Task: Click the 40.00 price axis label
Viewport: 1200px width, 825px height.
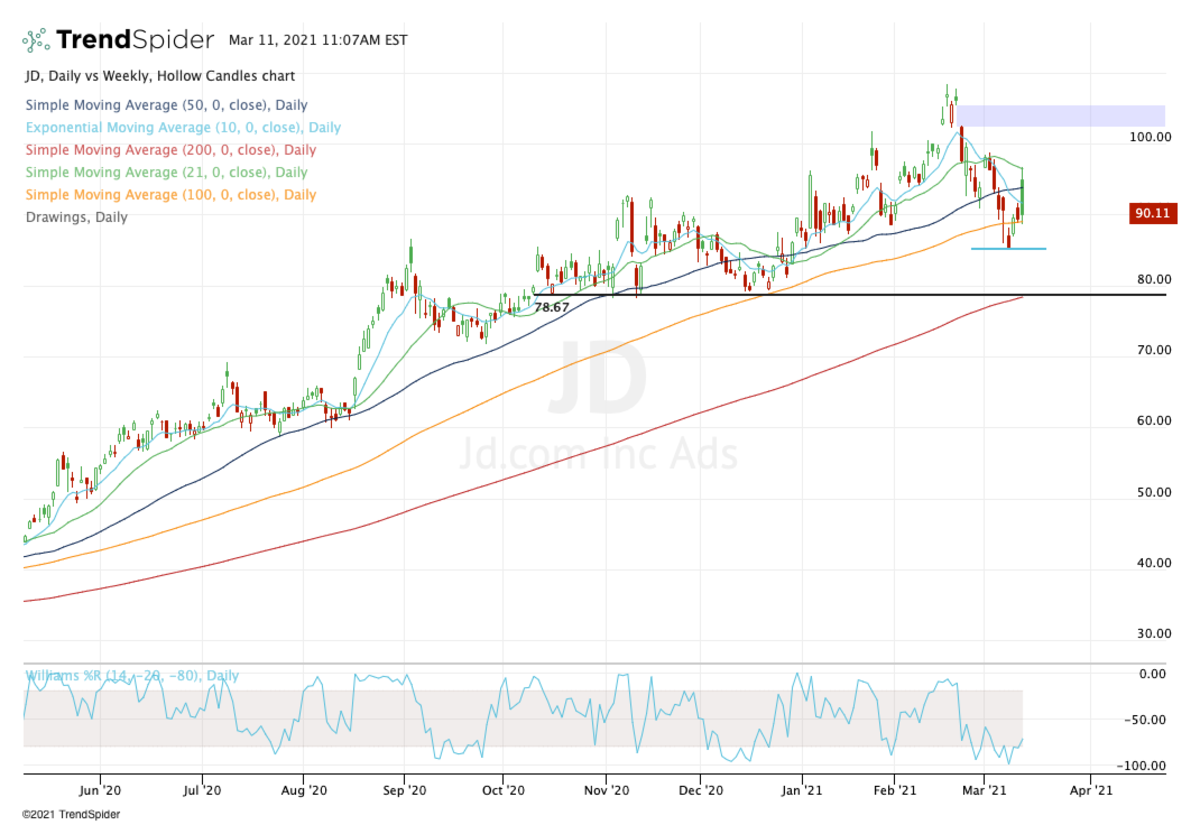Action: (x=1153, y=563)
